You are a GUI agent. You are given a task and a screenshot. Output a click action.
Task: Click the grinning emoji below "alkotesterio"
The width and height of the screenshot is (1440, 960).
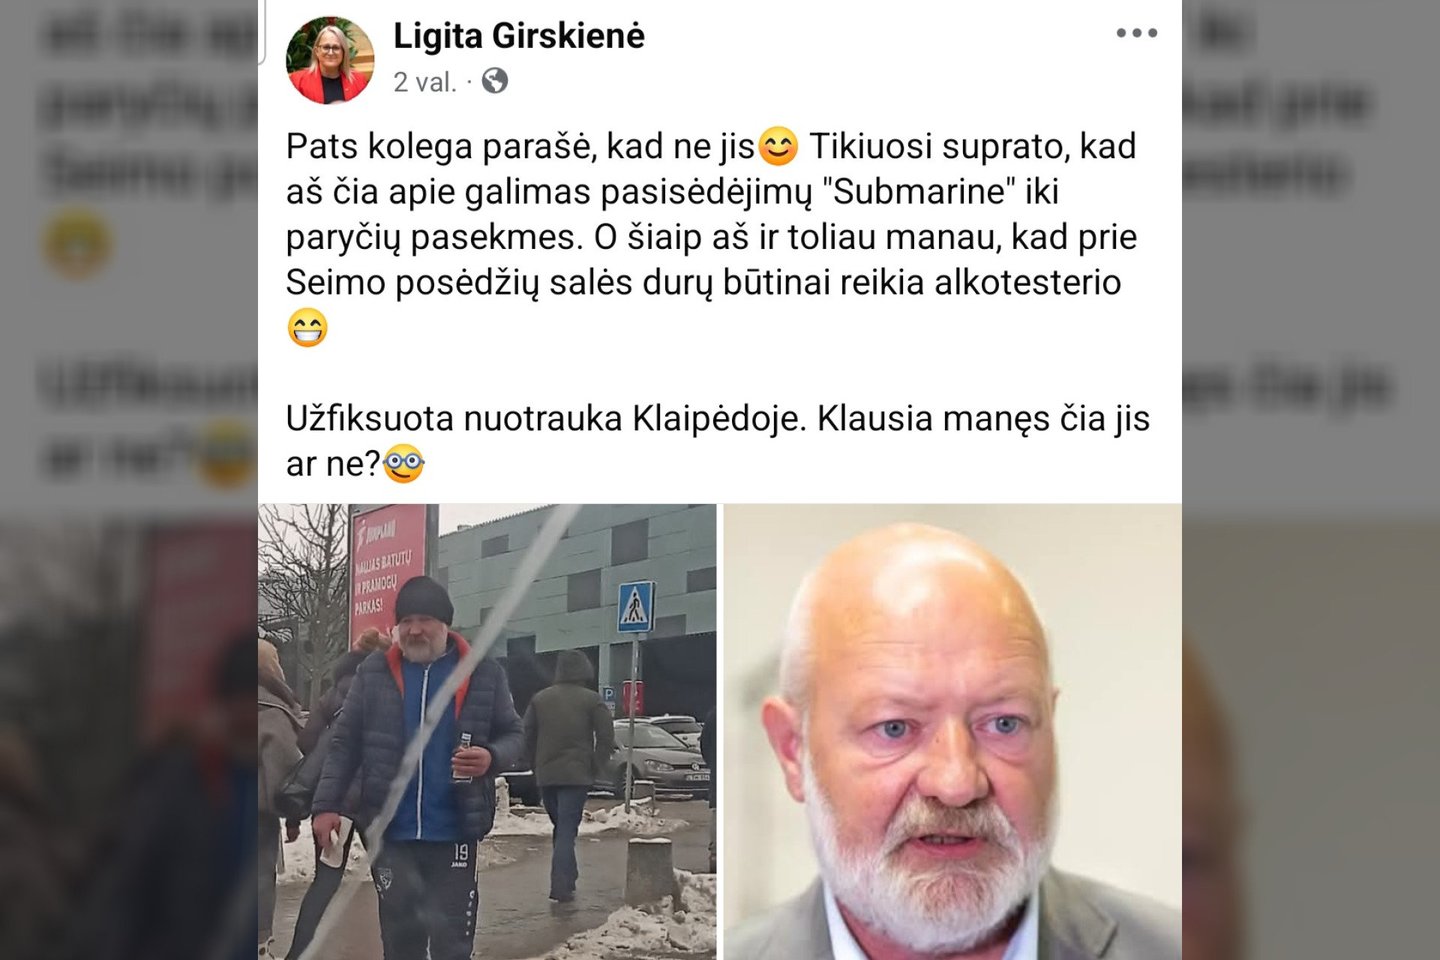point(307,328)
